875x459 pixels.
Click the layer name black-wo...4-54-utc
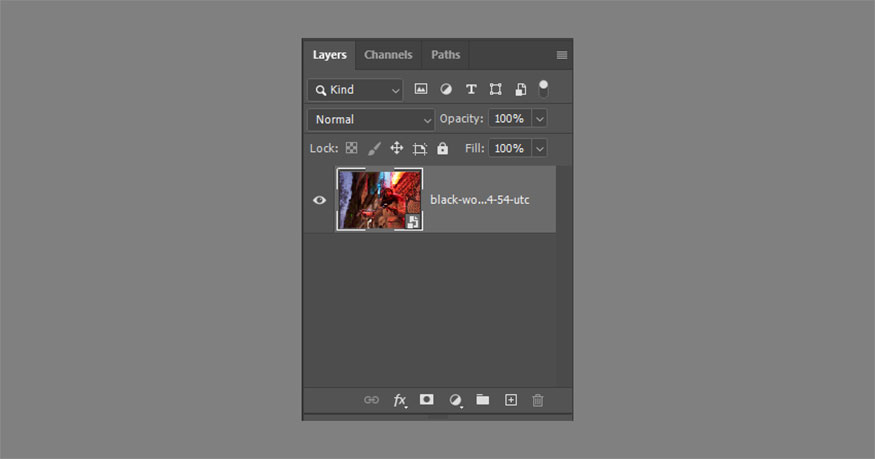click(x=479, y=200)
